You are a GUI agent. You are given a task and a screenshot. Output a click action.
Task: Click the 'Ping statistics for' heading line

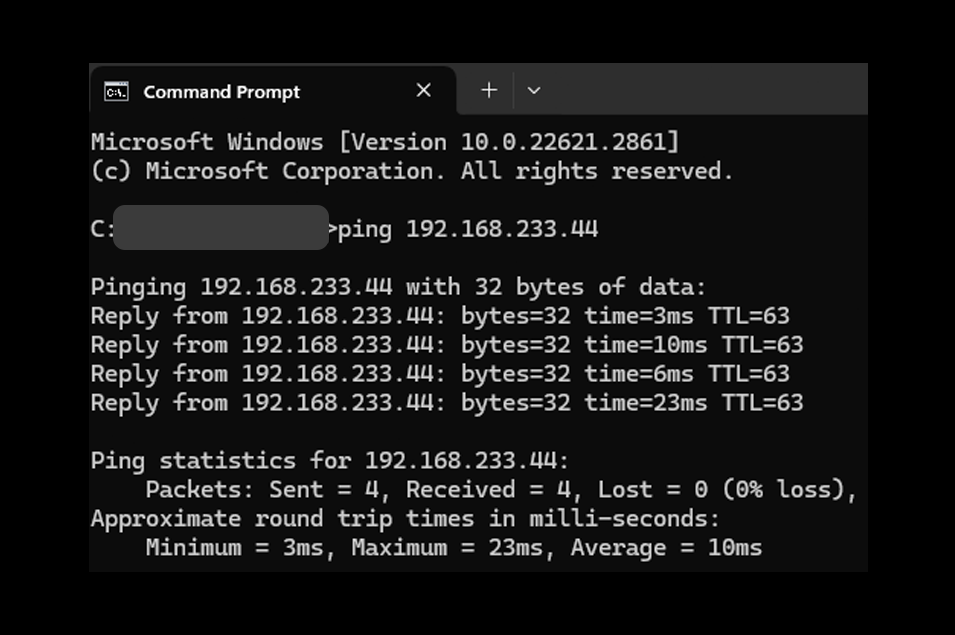330,461
